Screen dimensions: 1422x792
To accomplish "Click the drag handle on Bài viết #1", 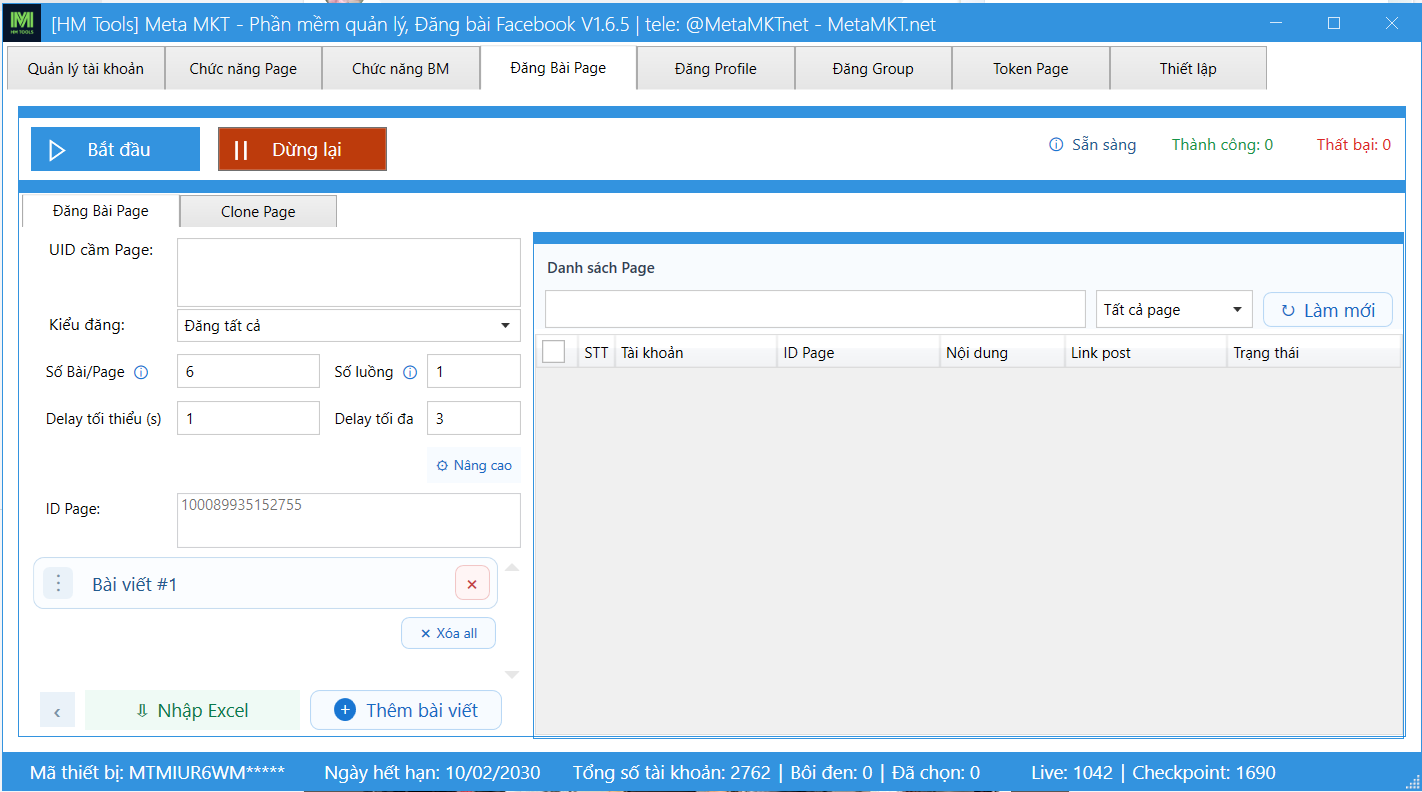I will (58, 583).
